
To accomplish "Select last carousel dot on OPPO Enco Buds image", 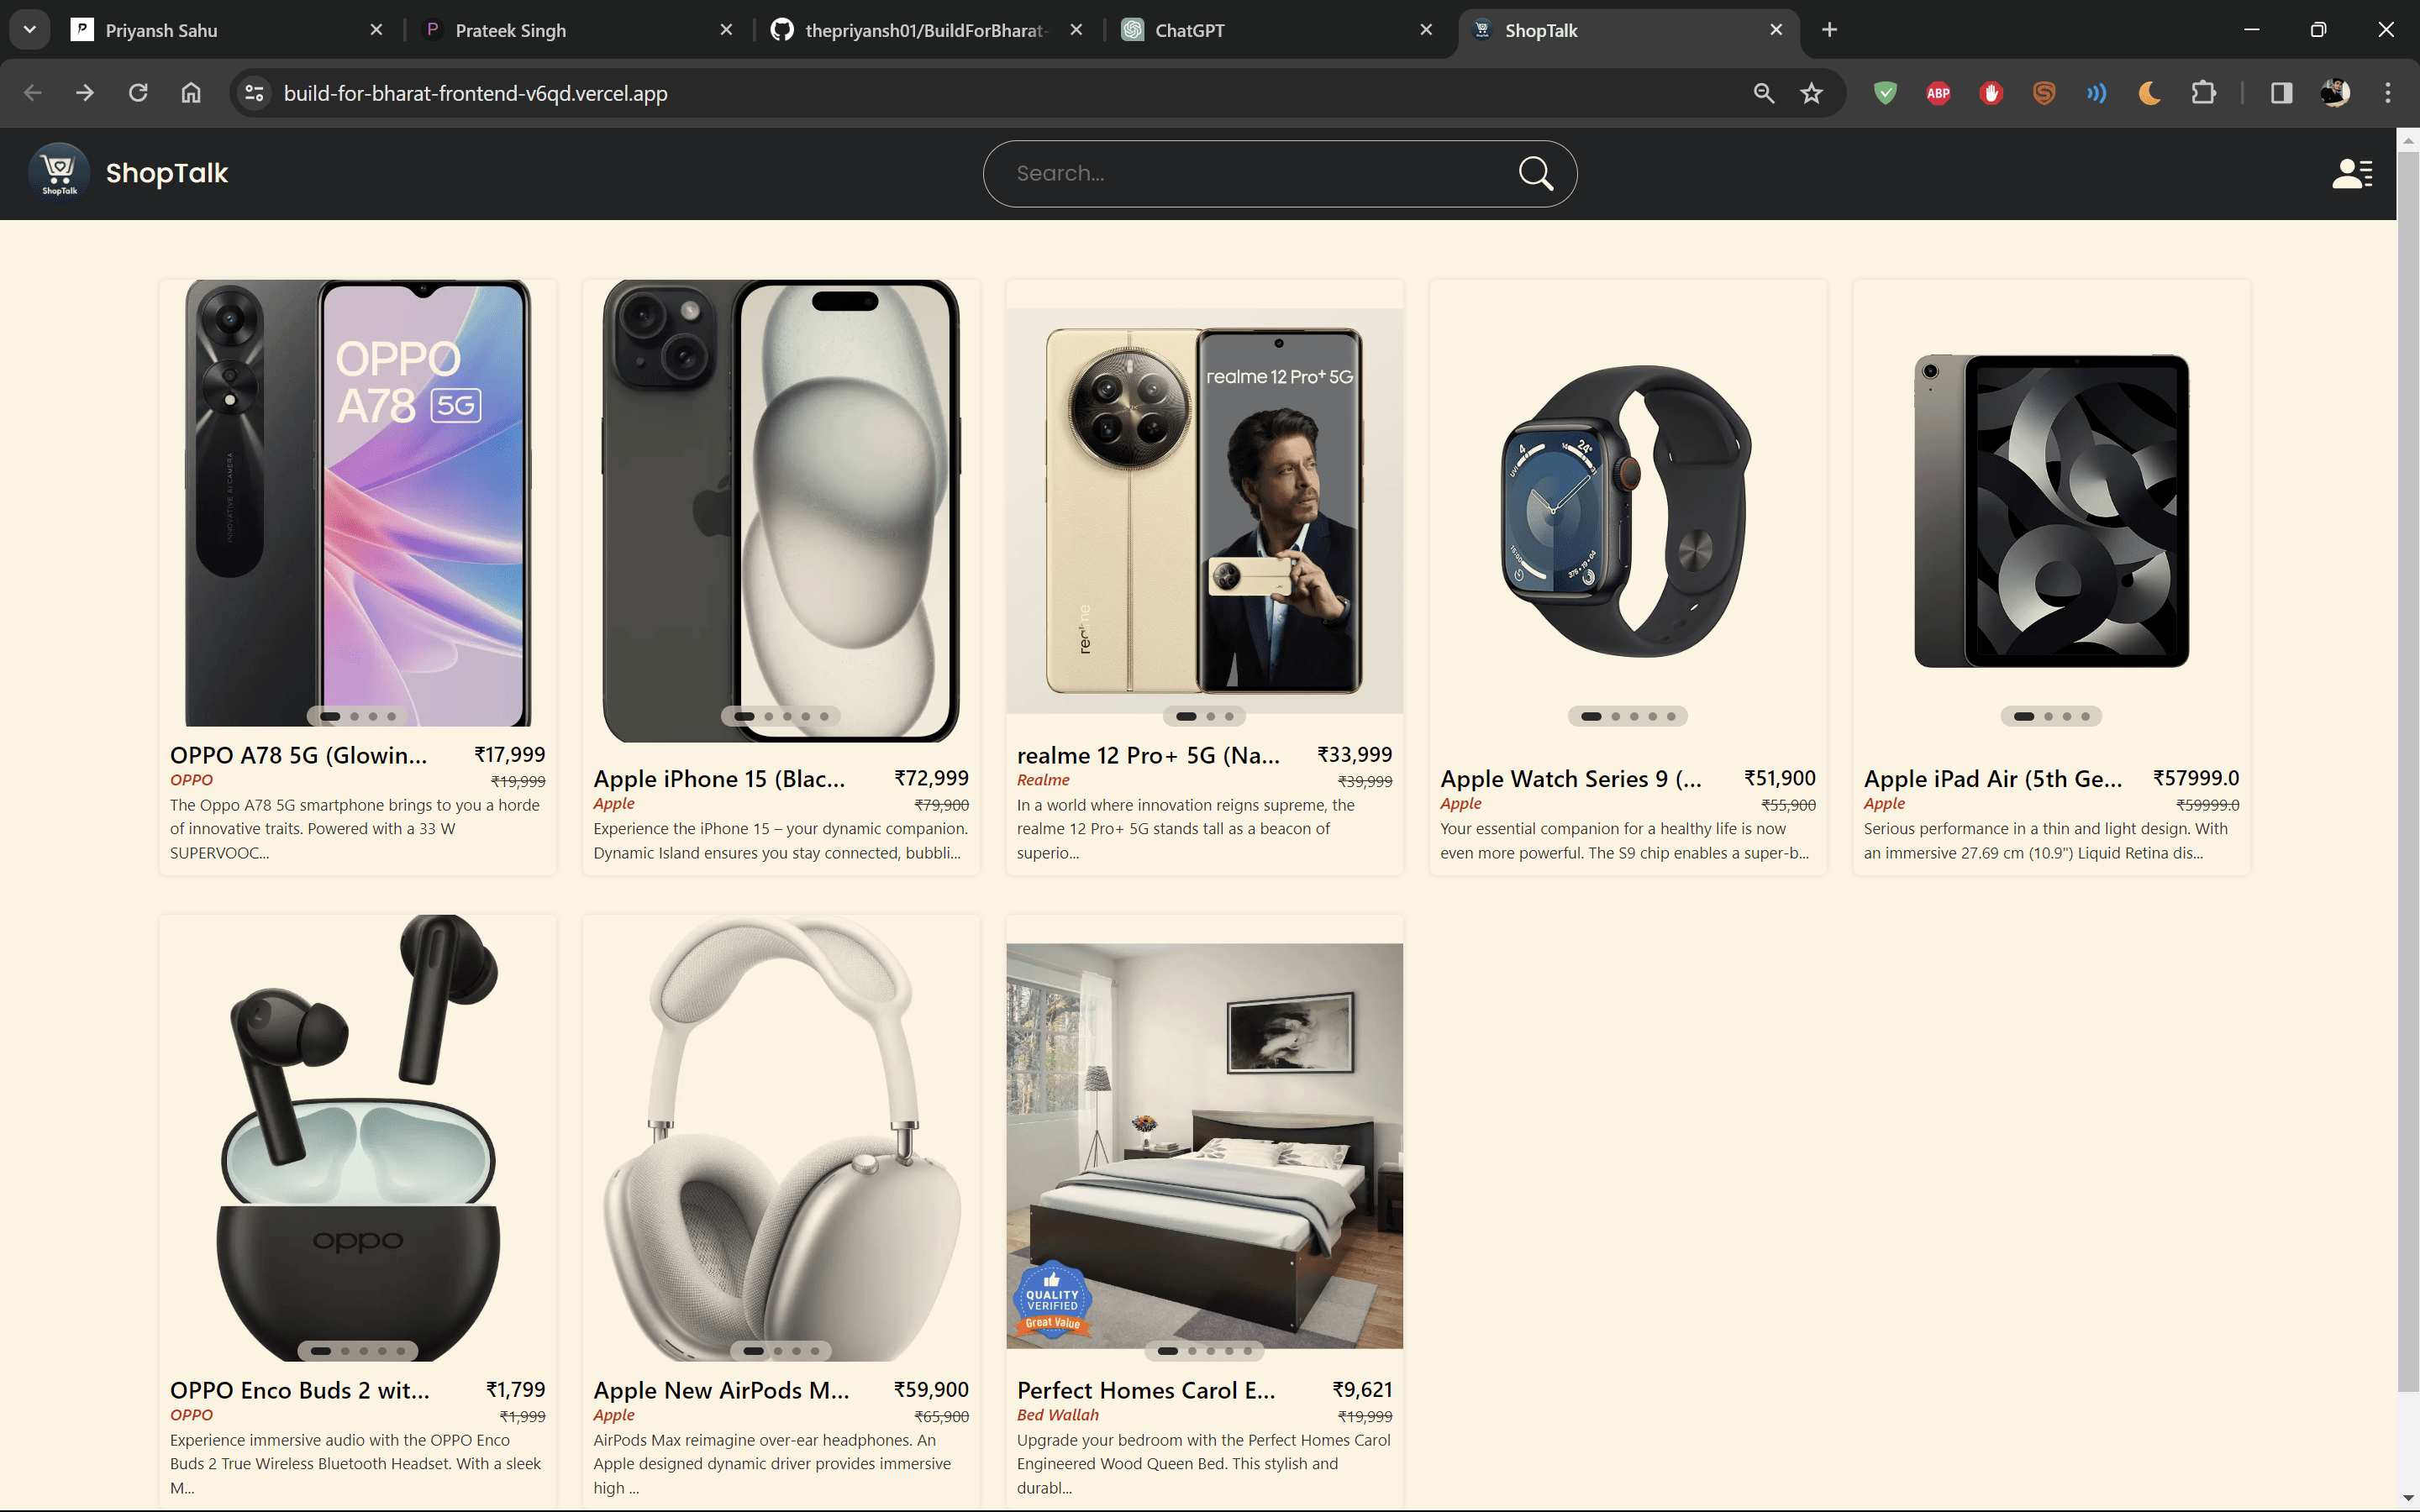I will [x=401, y=1351].
